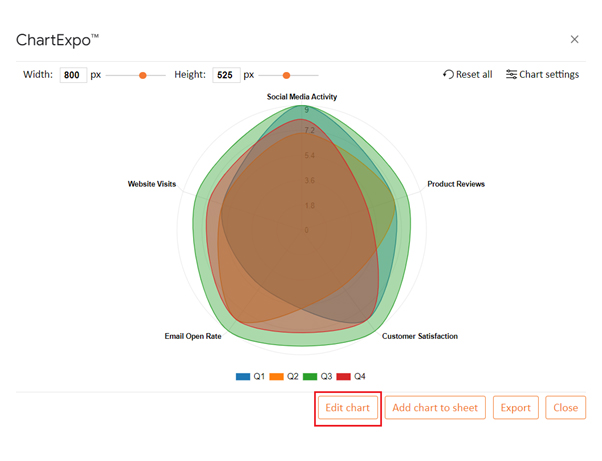Close the ChartExpo dialog with X
The height and width of the screenshot is (461, 602).
click(x=574, y=39)
